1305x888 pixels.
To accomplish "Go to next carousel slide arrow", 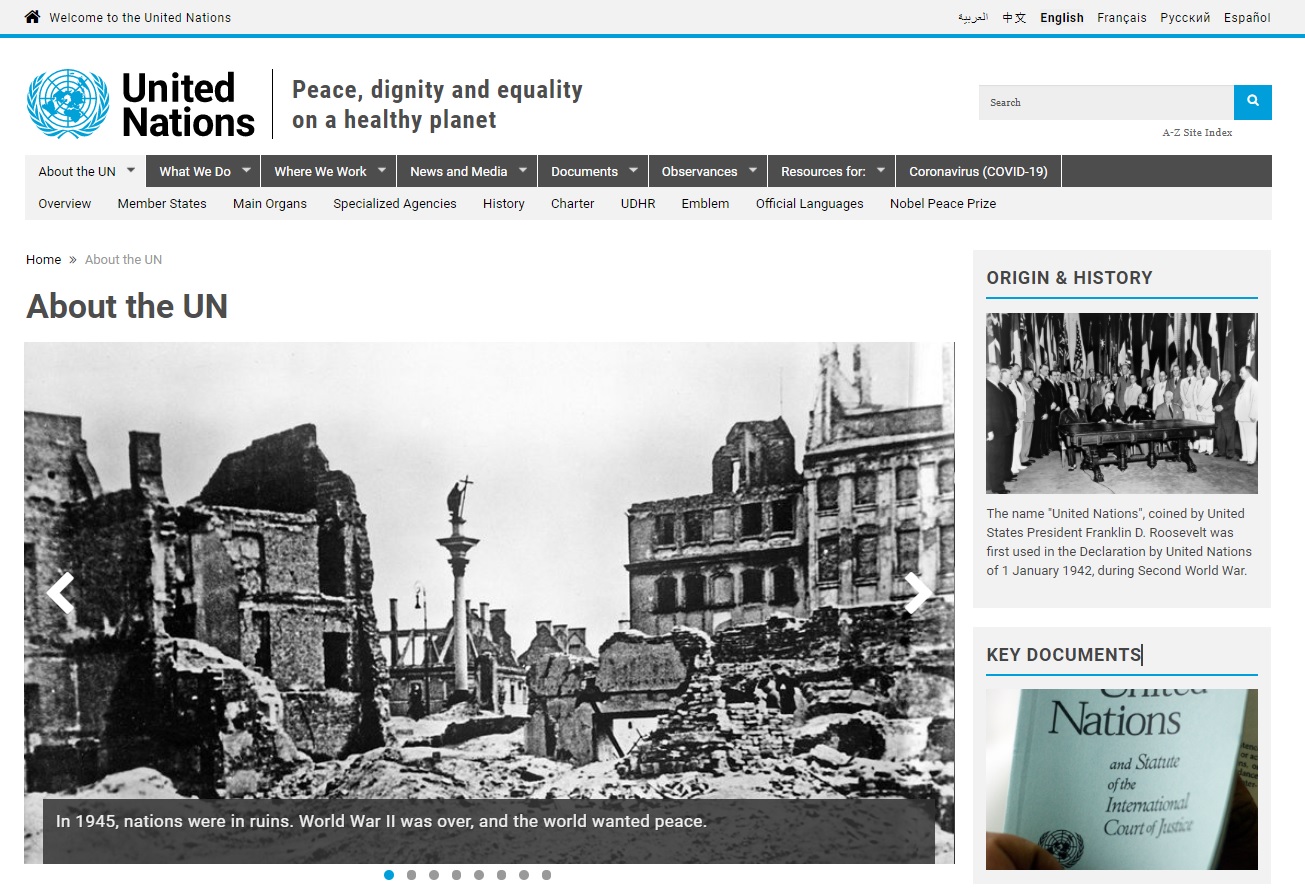I will [919, 593].
